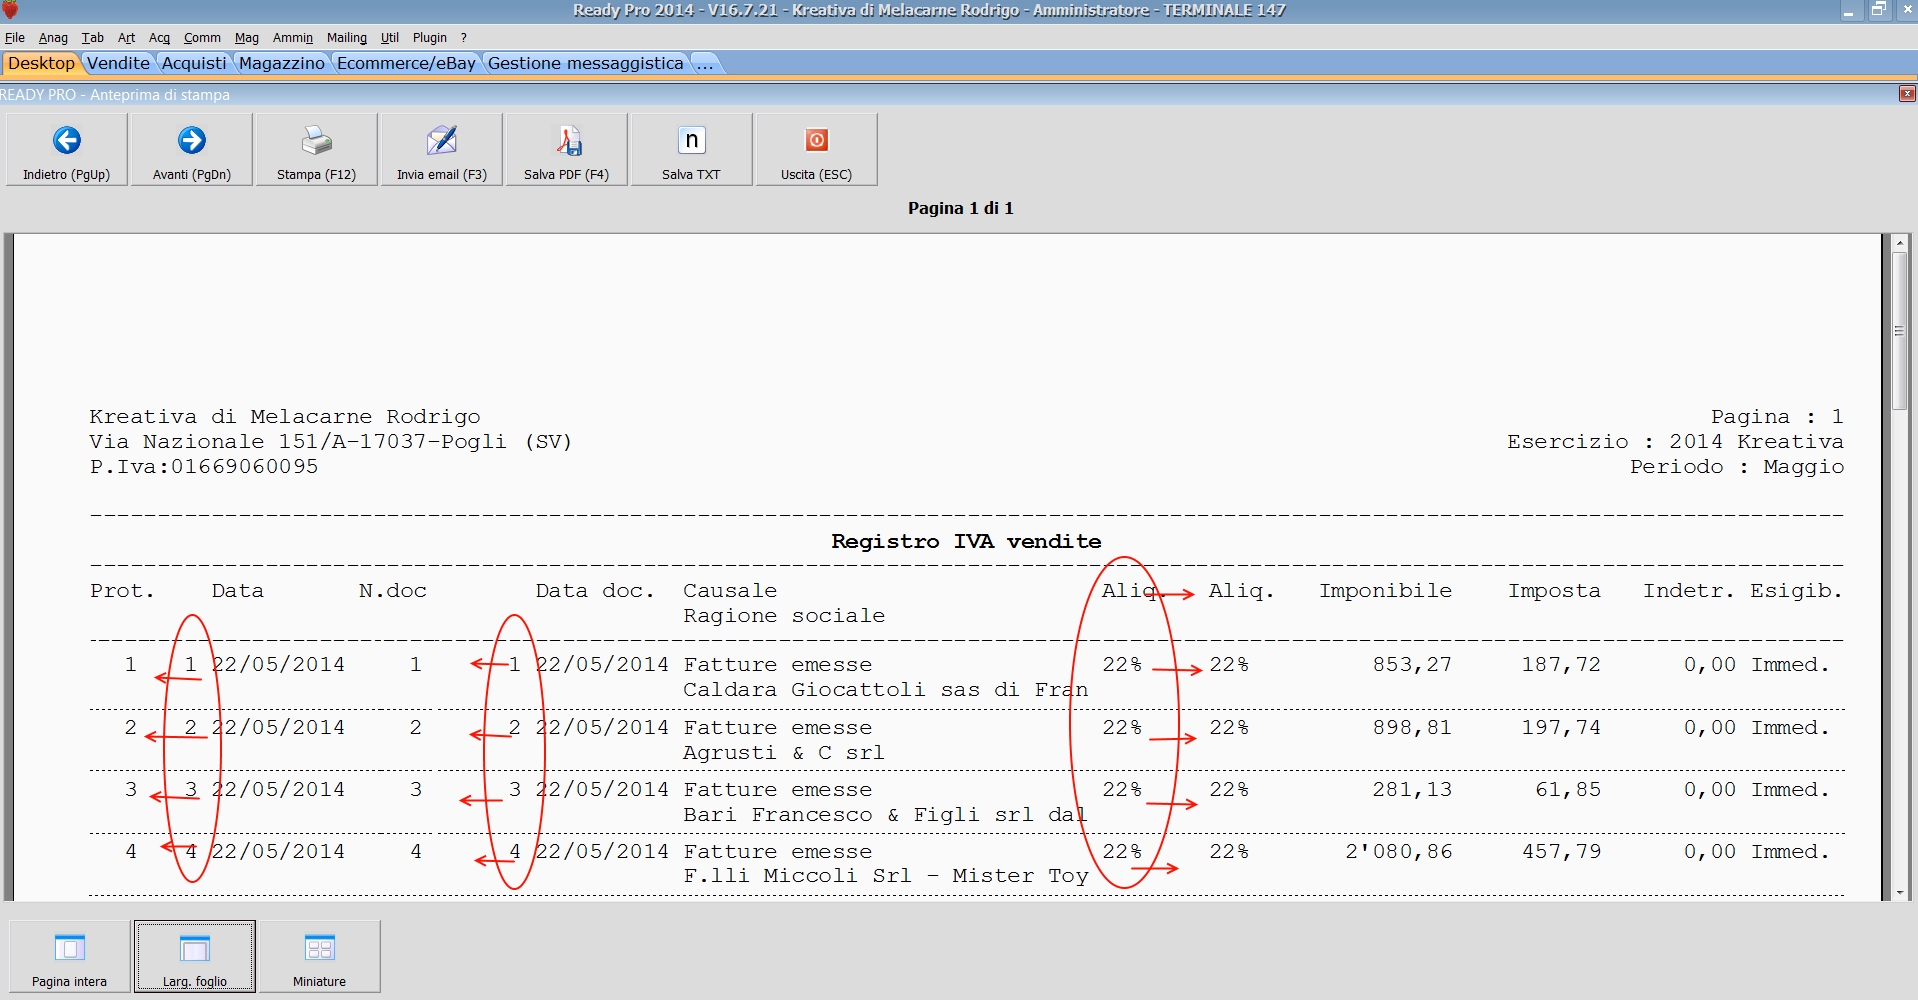The width and height of the screenshot is (1918, 1000).
Task: Open the Acq menu
Action: pos(160,38)
